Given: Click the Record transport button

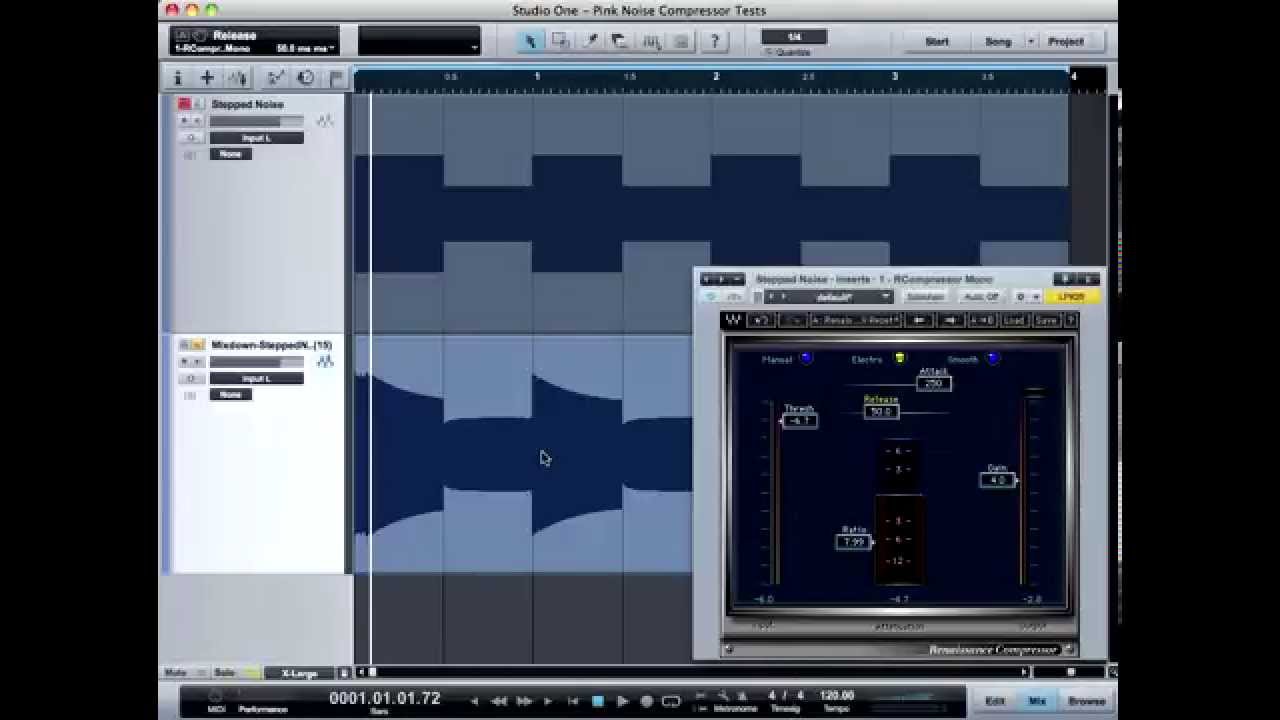Looking at the screenshot, I should [647, 701].
